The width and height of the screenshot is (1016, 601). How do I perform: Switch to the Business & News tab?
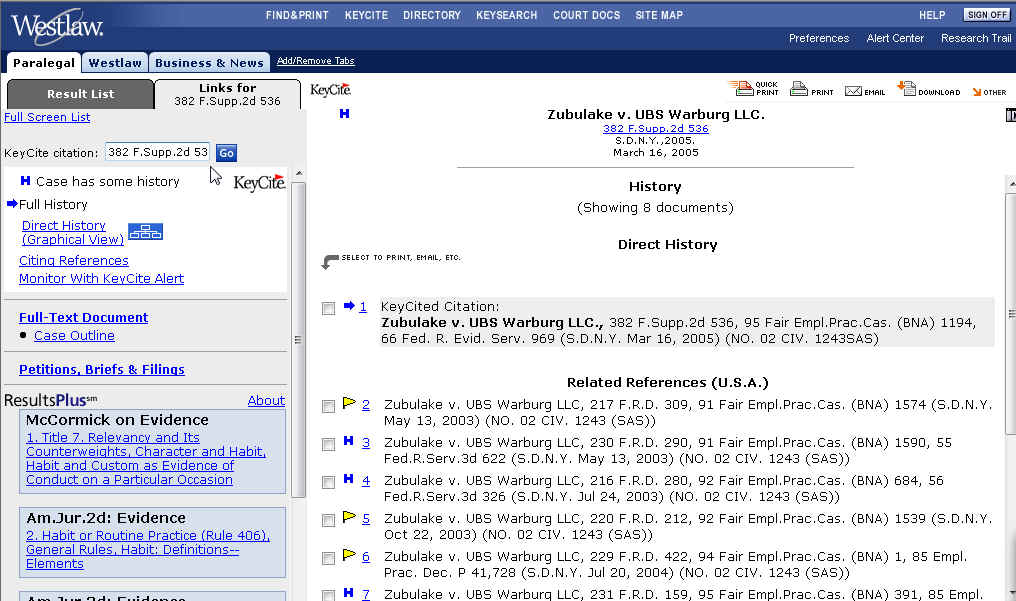pyautogui.click(x=209, y=63)
